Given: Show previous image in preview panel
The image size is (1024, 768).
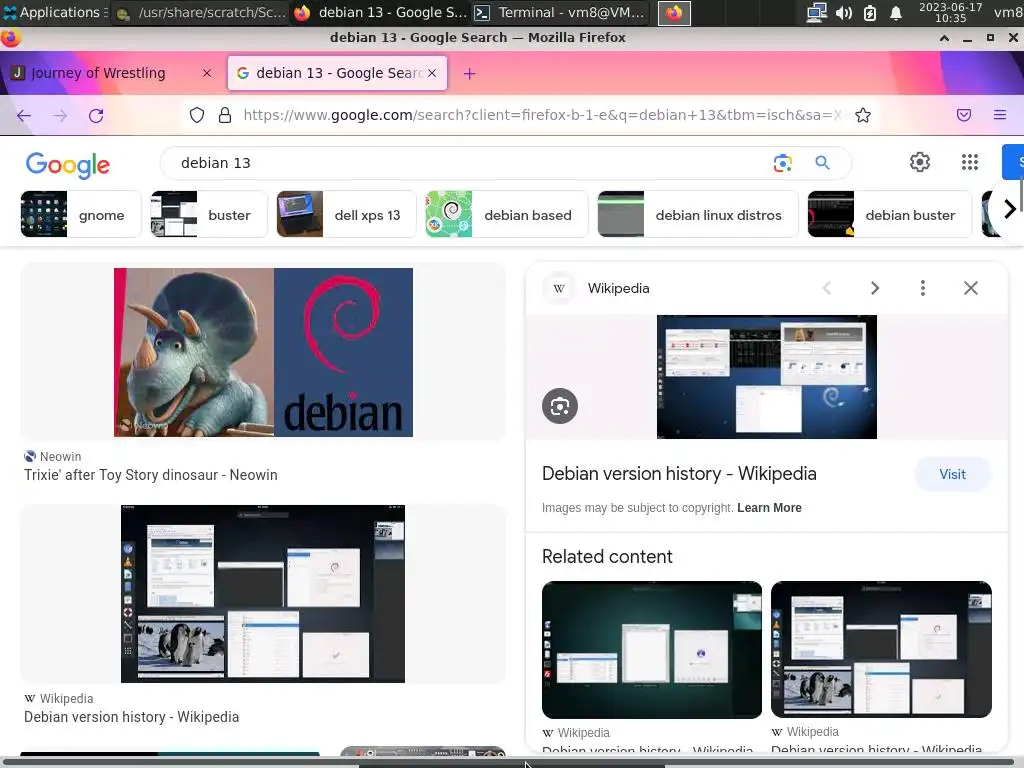Looking at the screenshot, I should [x=827, y=288].
